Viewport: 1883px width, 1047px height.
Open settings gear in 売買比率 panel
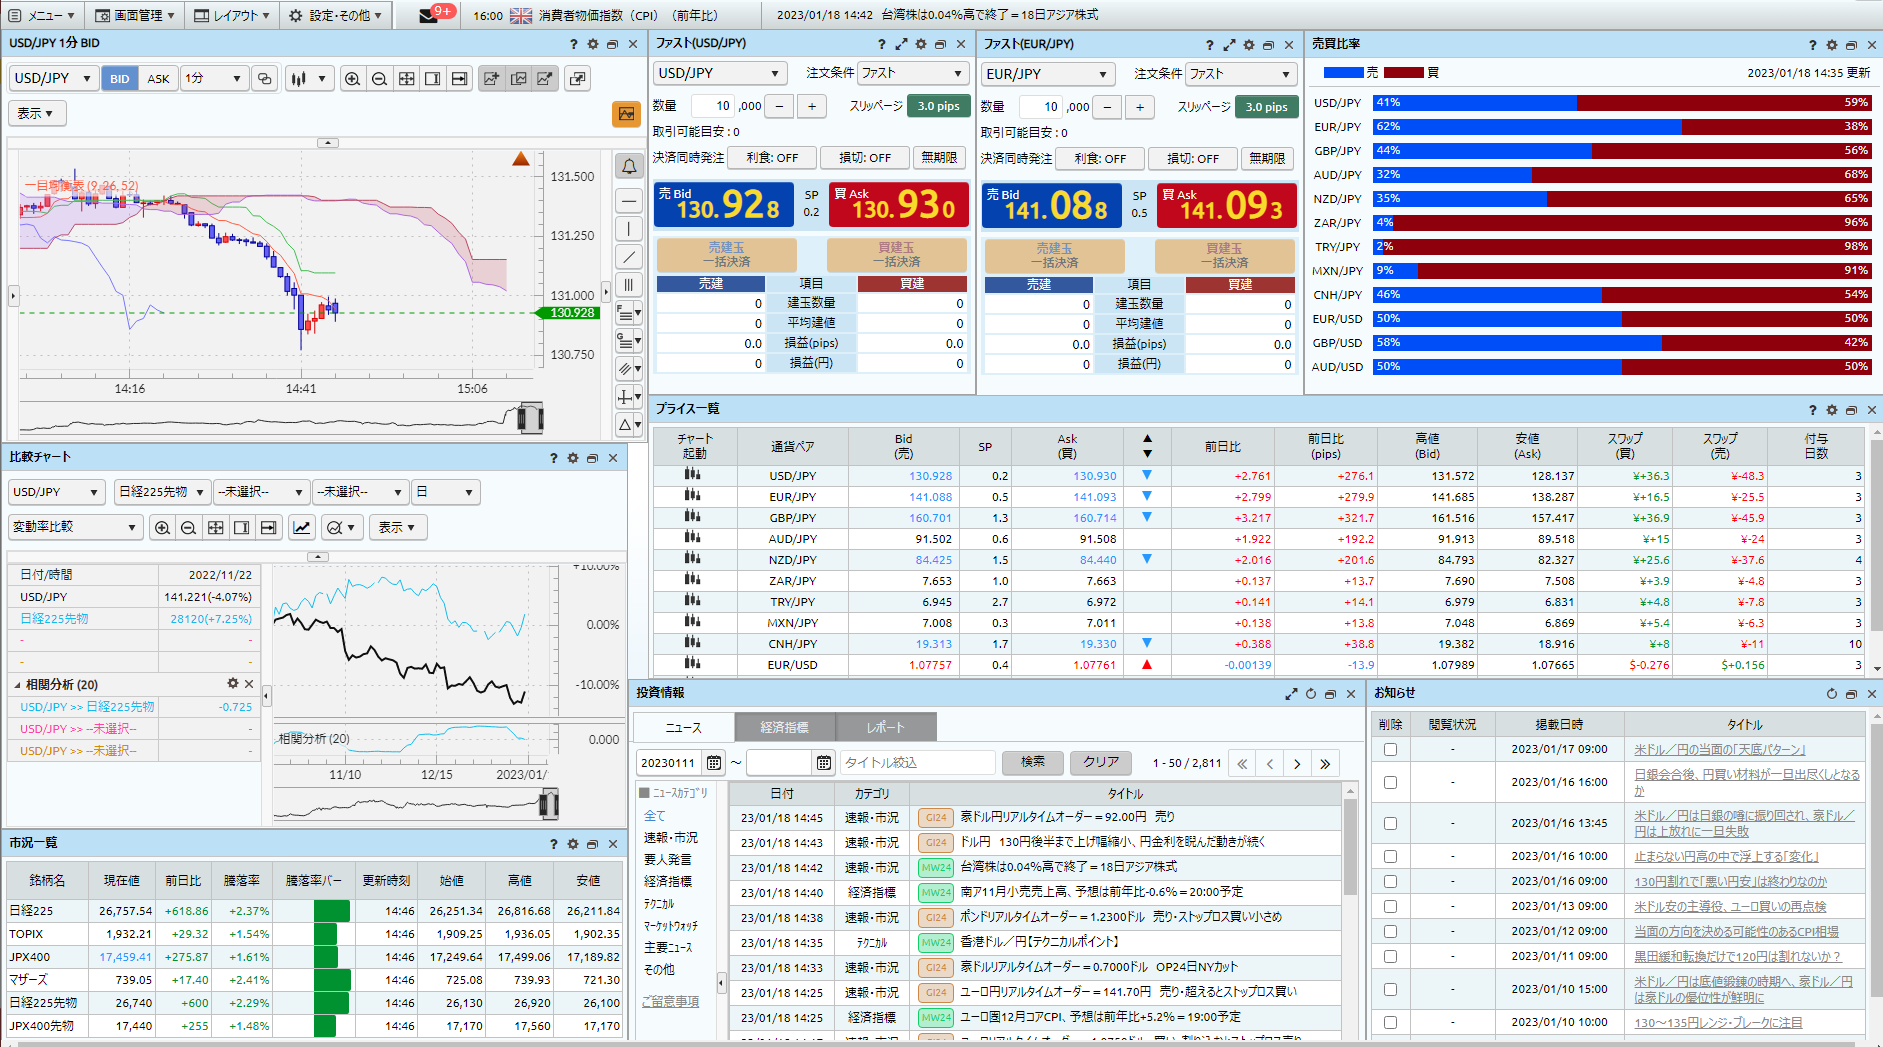1832,45
